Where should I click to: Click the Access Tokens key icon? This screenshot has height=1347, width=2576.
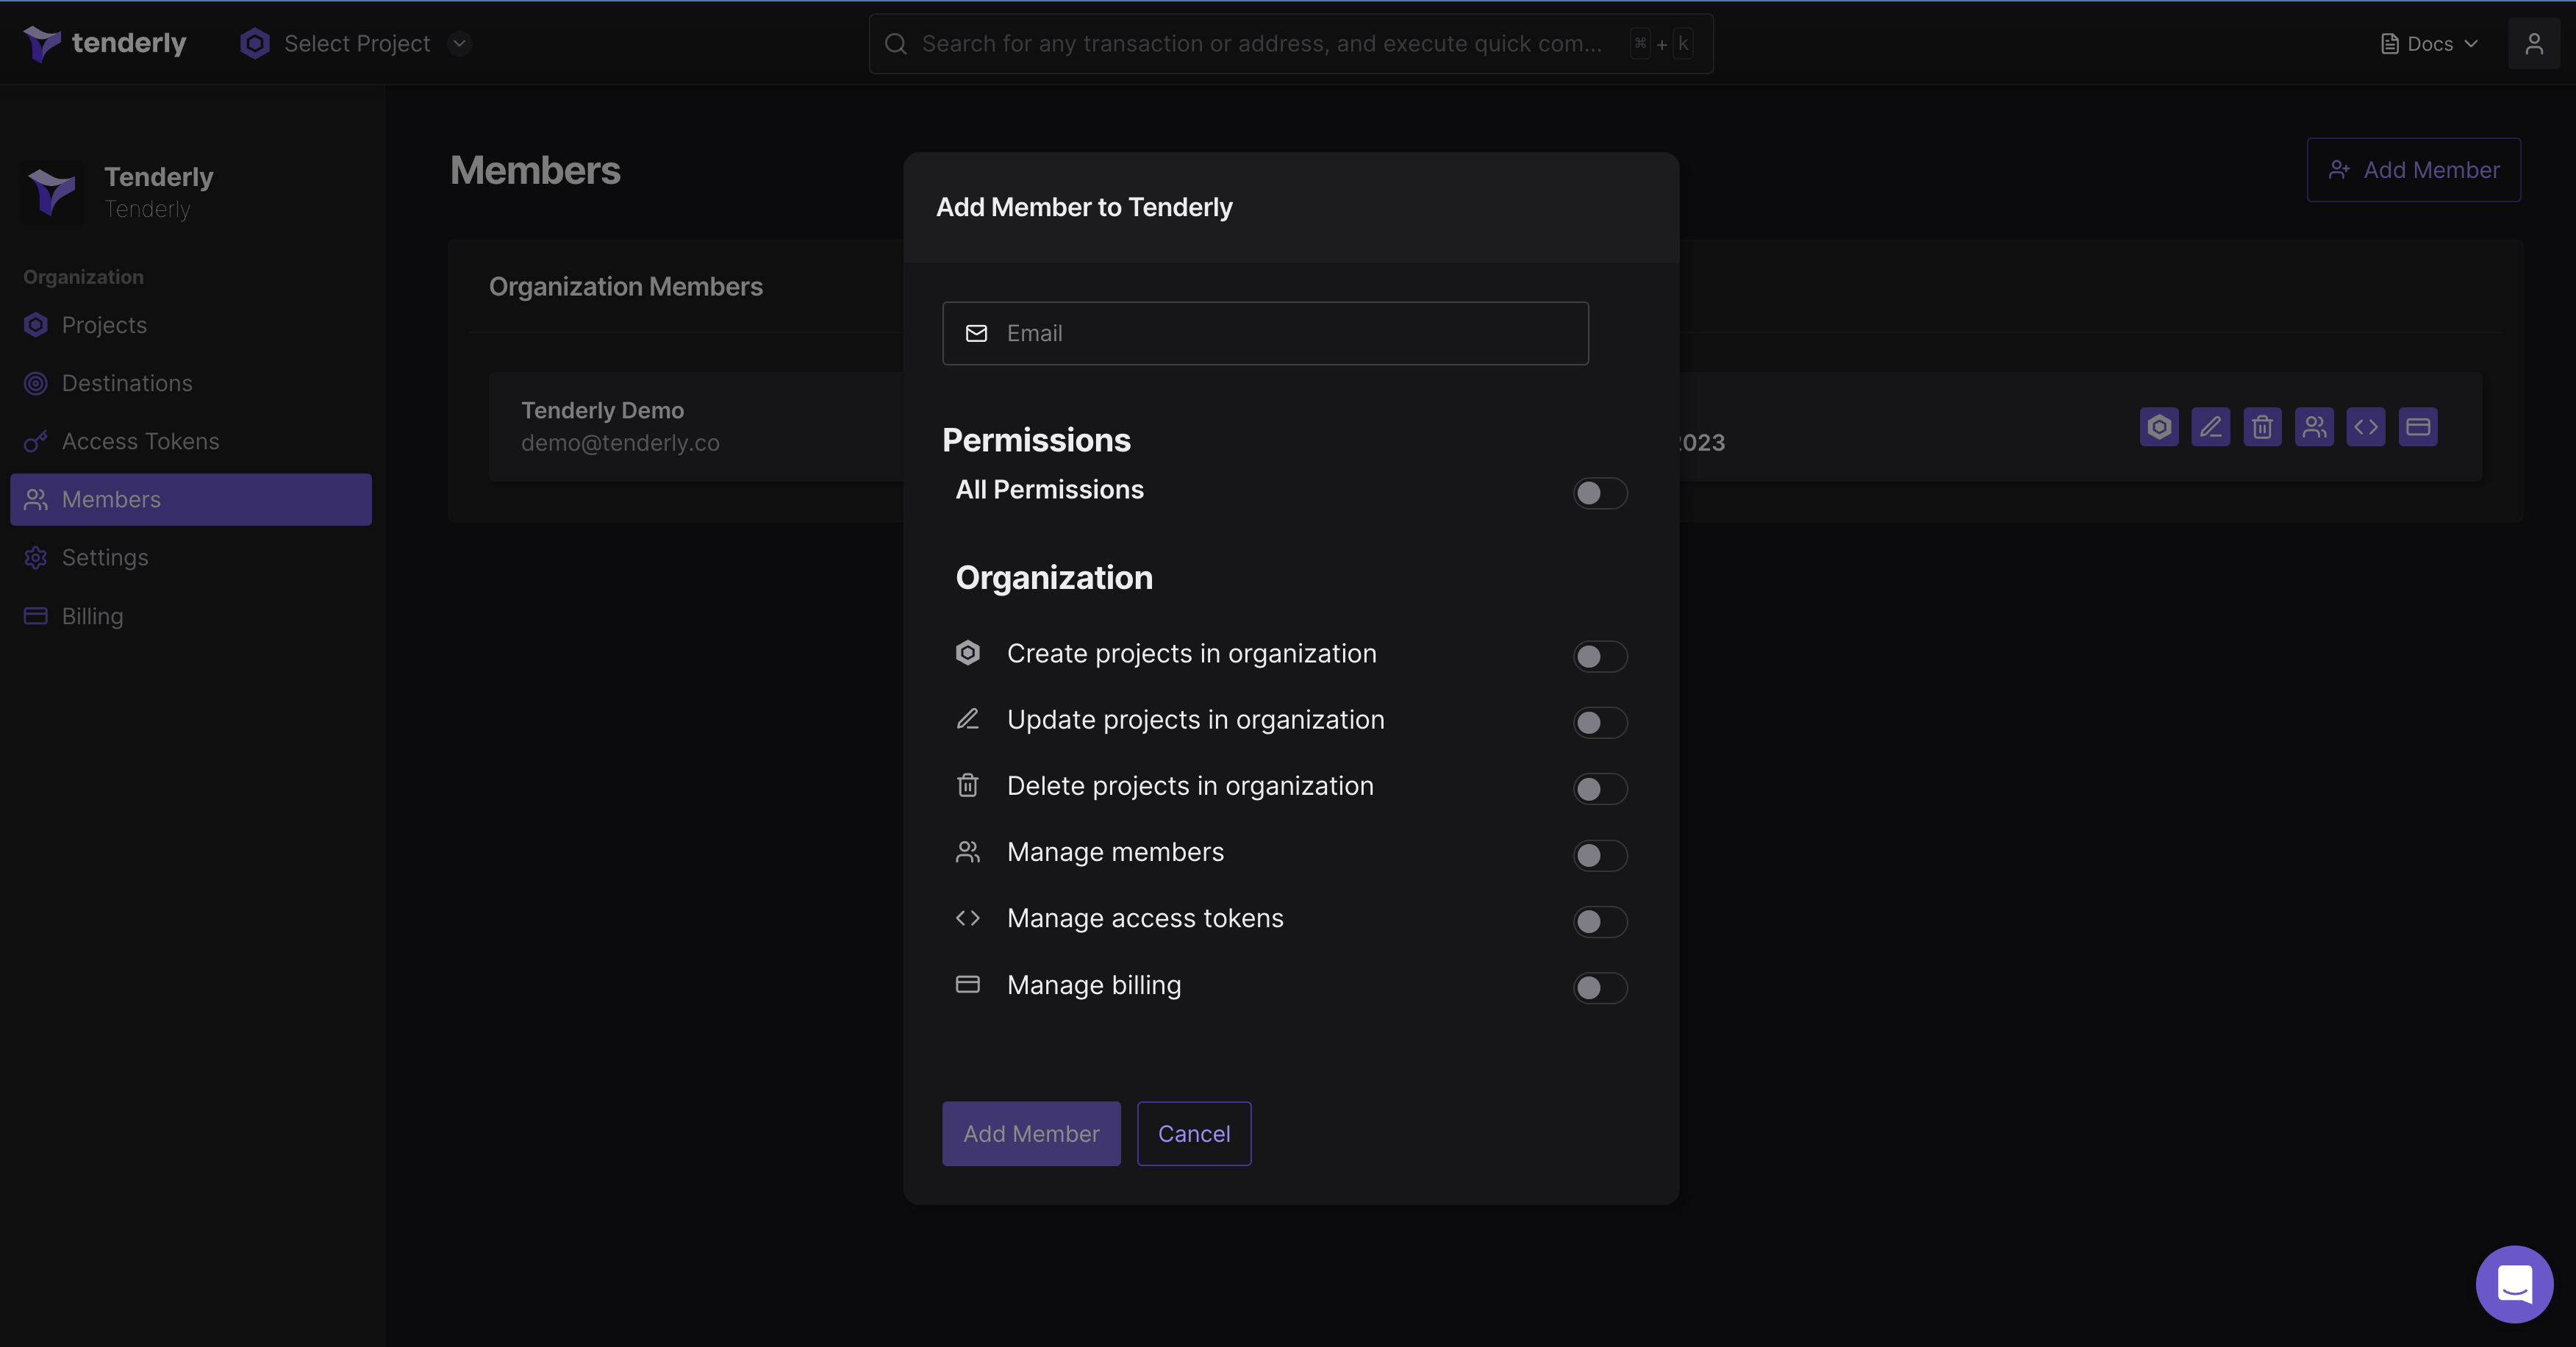tap(36, 441)
